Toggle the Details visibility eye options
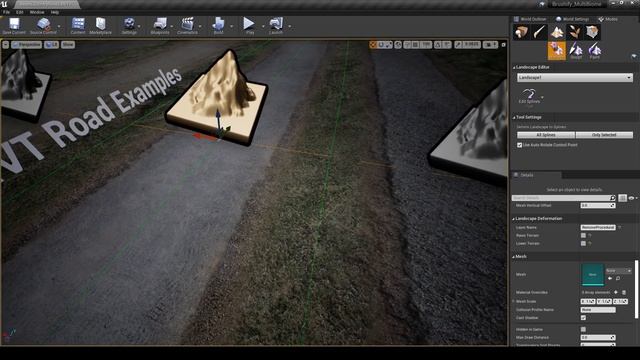The width and height of the screenshot is (640, 360). click(633, 198)
